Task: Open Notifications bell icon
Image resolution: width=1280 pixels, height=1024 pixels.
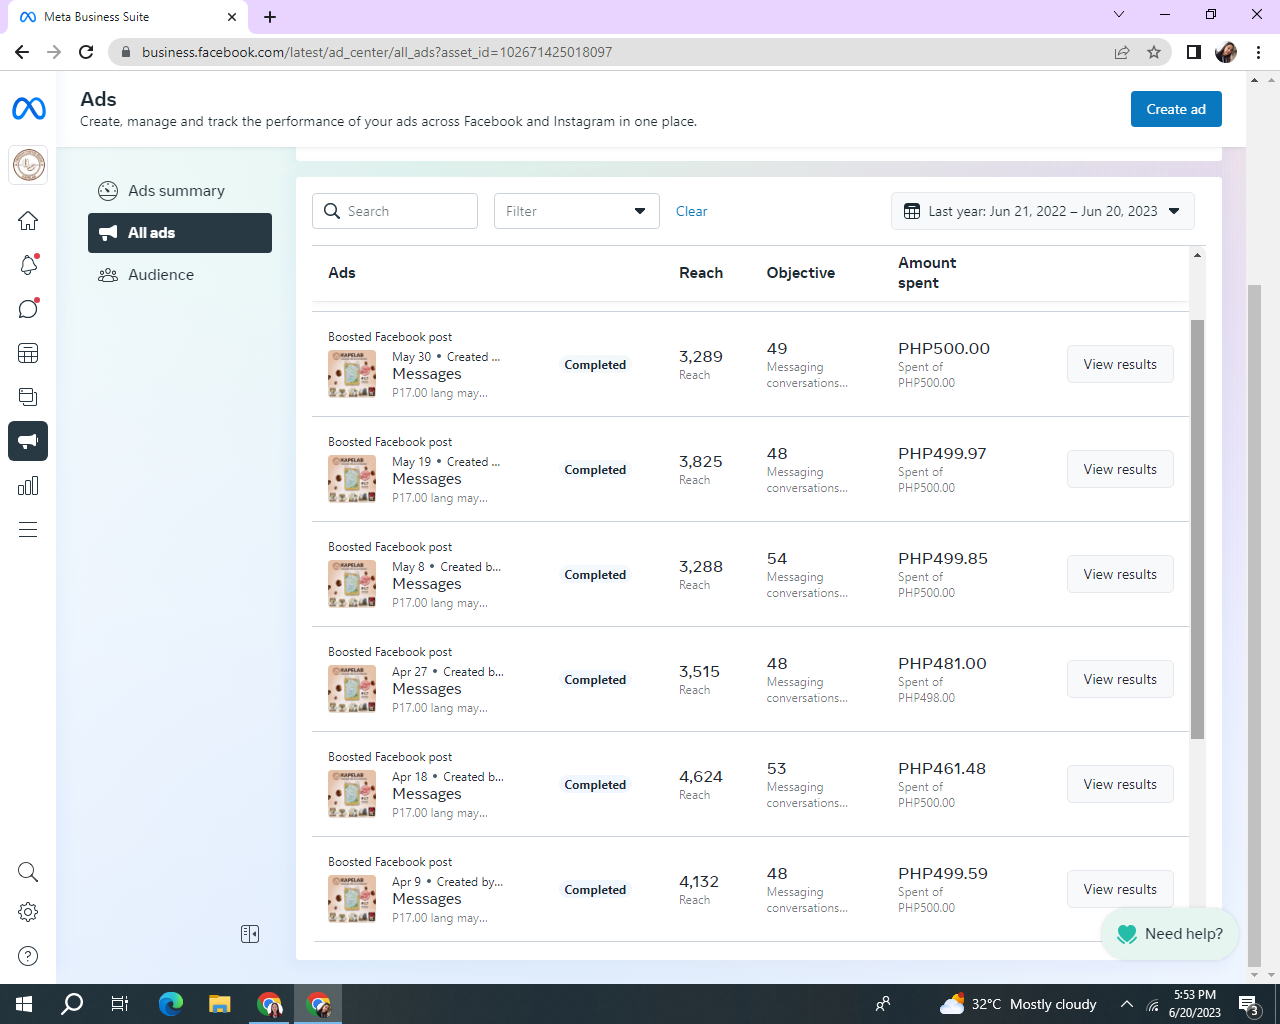Action: click(x=28, y=264)
